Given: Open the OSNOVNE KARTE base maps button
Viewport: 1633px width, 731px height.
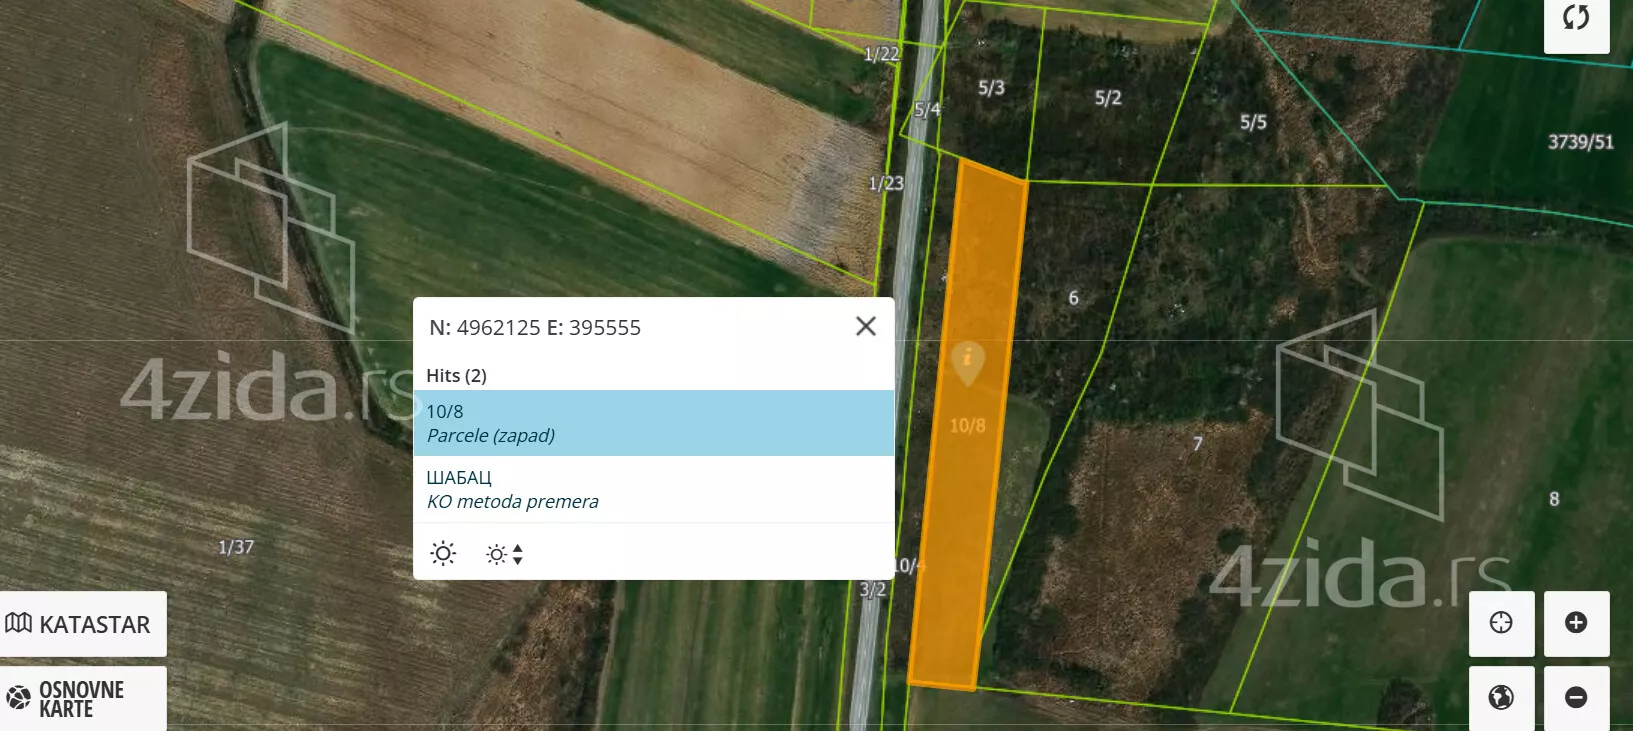Looking at the screenshot, I should pos(83,699).
